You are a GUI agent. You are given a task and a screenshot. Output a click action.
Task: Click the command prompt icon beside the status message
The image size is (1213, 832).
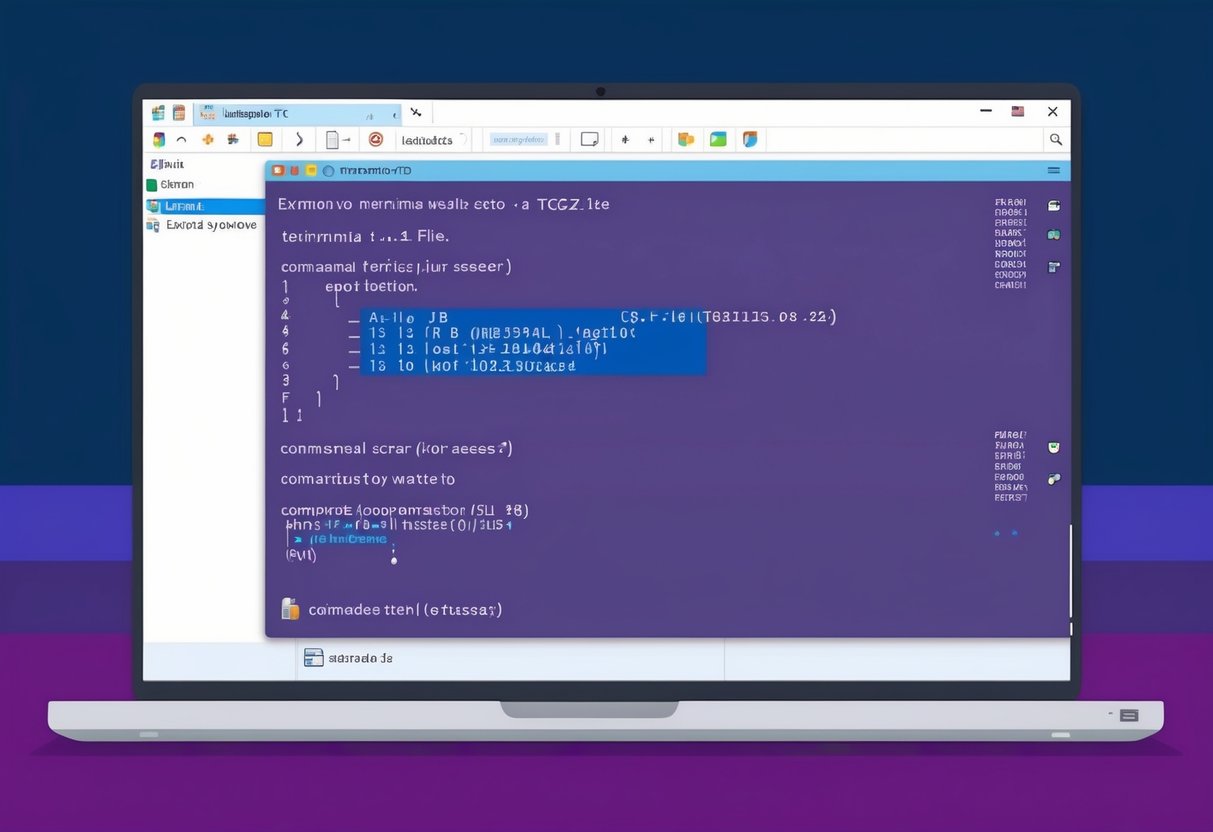290,608
